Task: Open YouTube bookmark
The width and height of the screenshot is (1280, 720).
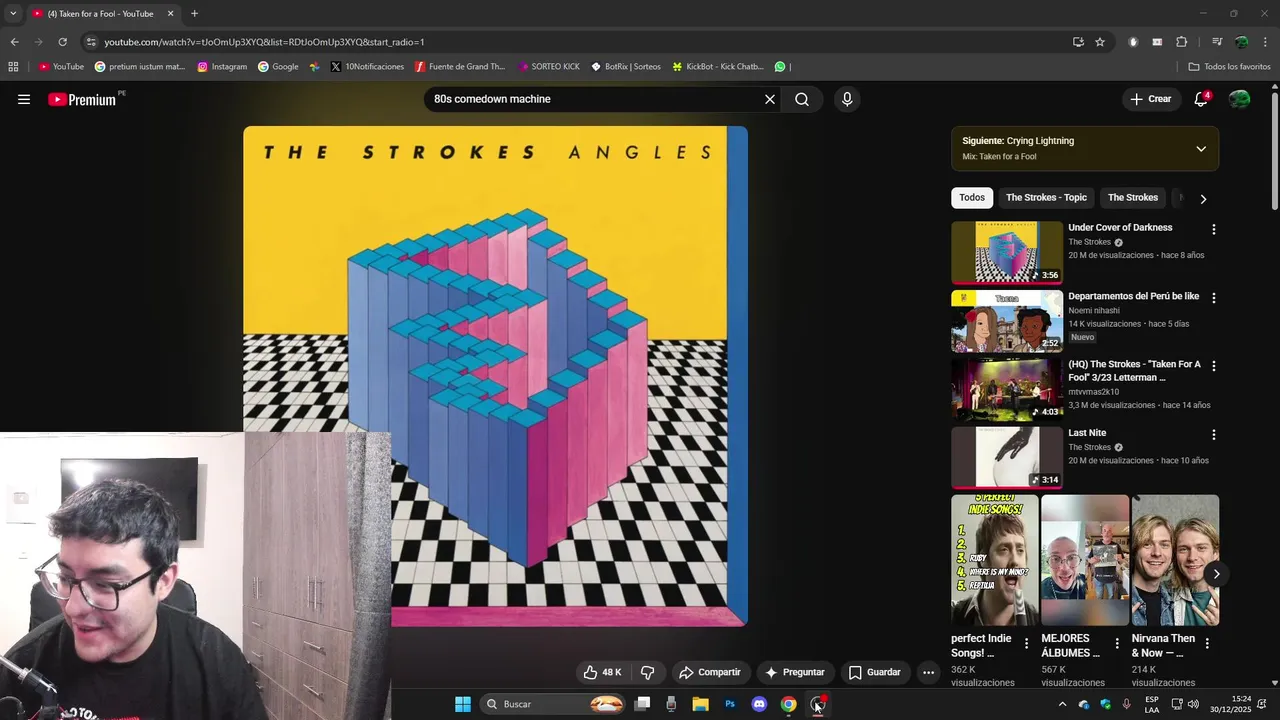Action: point(61,67)
